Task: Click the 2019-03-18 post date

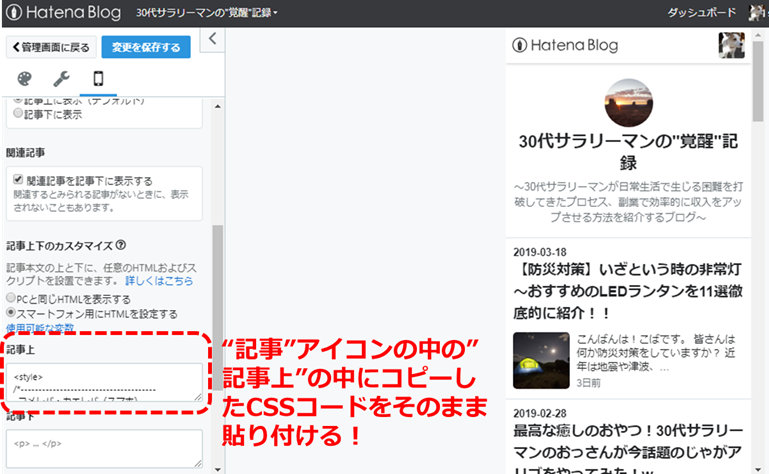Action: coord(540,252)
